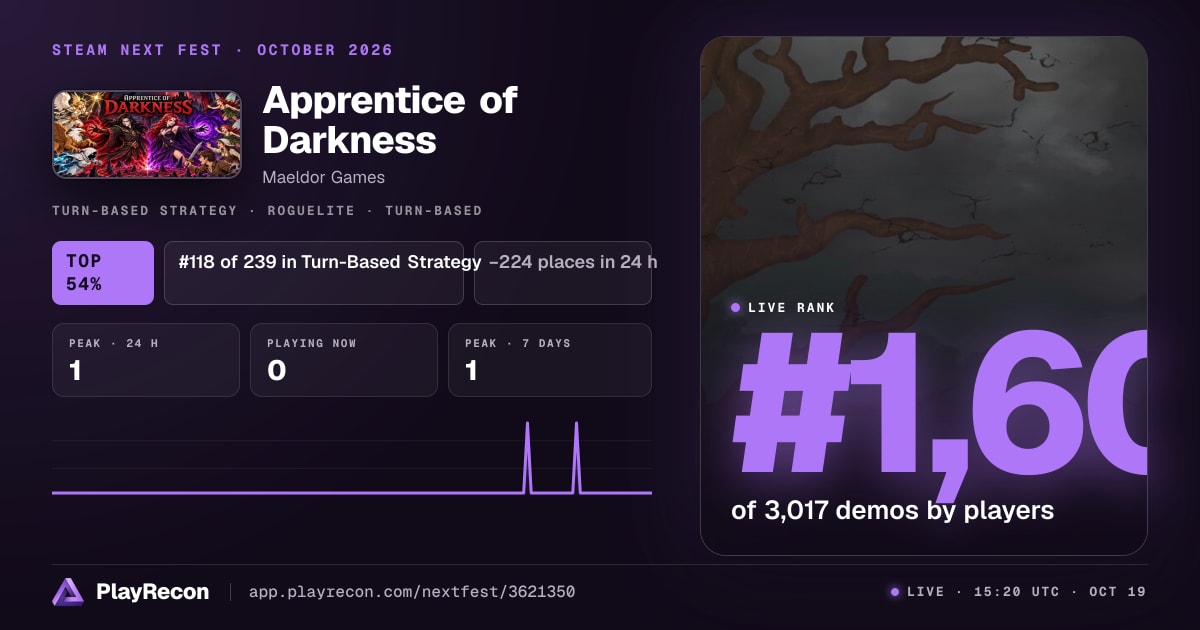Click the PlayRecon triangle logo icon
Screen dimensions: 1200x630
click(68, 592)
